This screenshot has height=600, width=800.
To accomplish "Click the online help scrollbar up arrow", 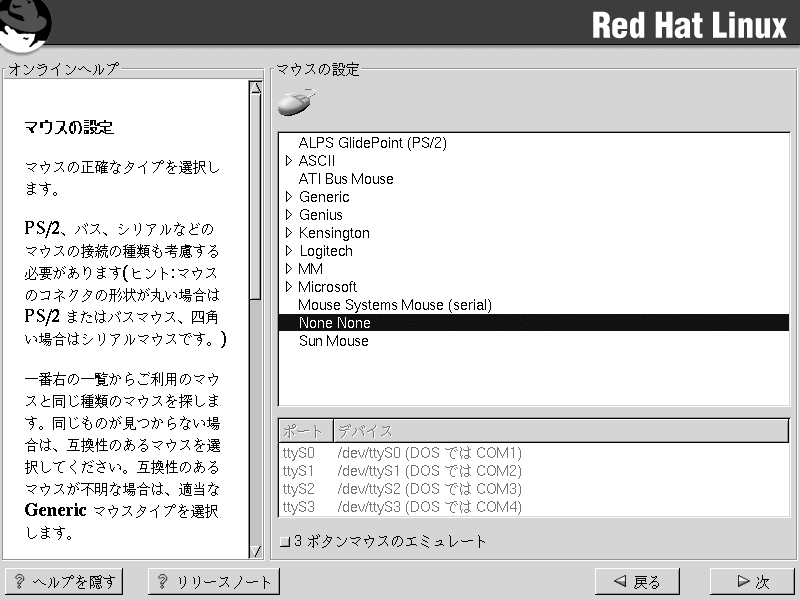I will click(x=255, y=87).
